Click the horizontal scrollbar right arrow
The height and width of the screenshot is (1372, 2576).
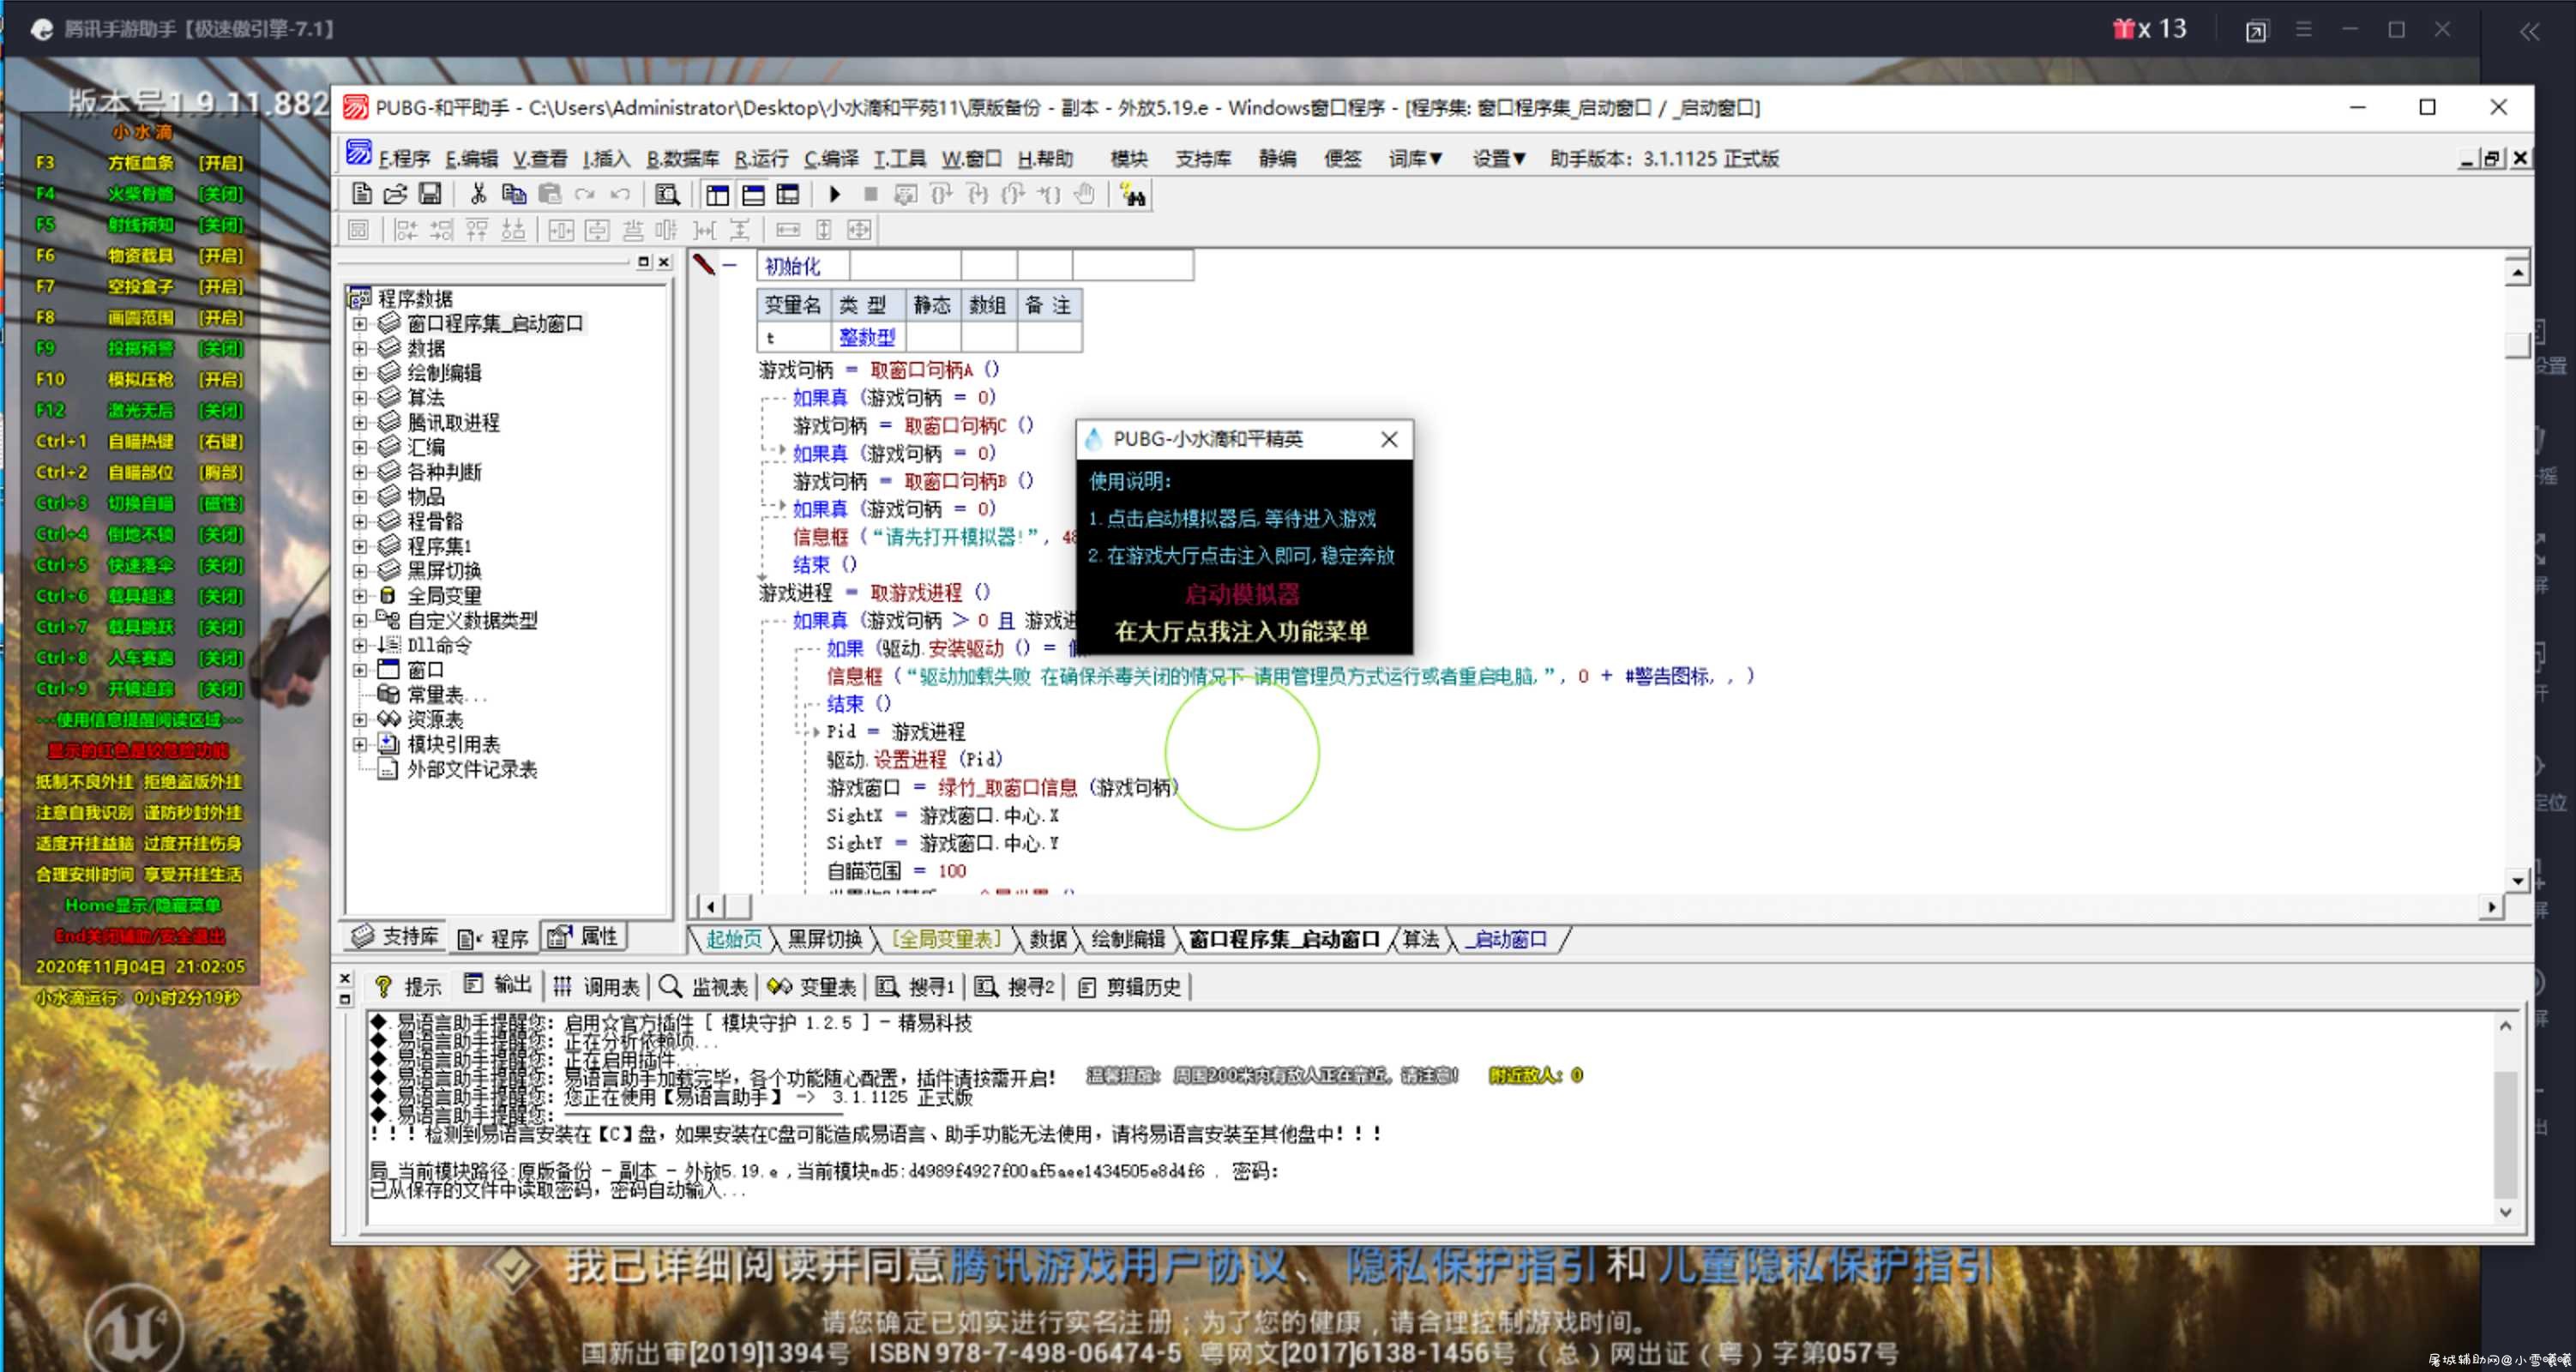(x=2491, y=907)
